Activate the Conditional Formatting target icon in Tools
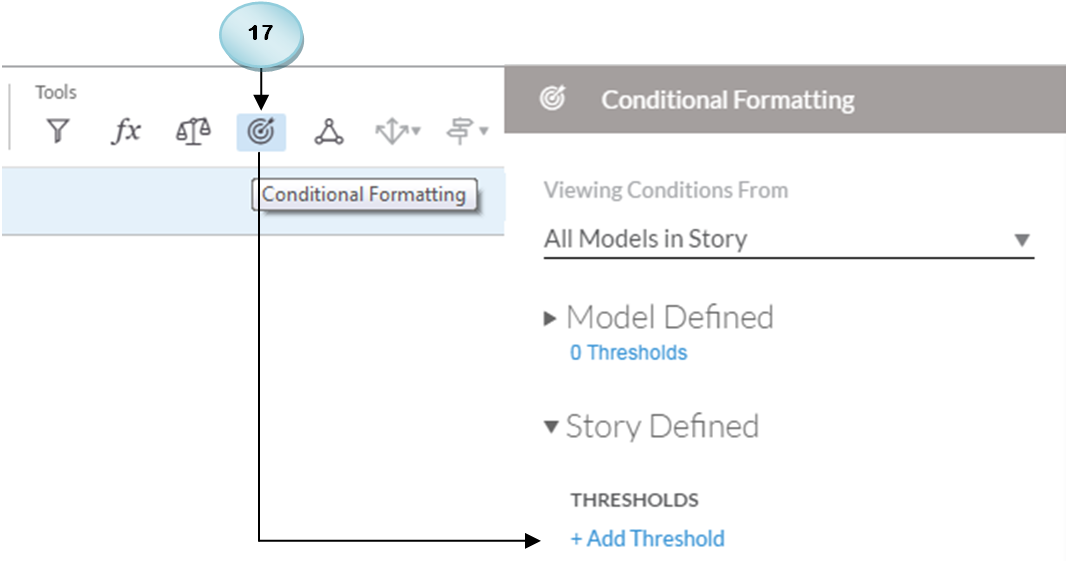 [261, 131]
